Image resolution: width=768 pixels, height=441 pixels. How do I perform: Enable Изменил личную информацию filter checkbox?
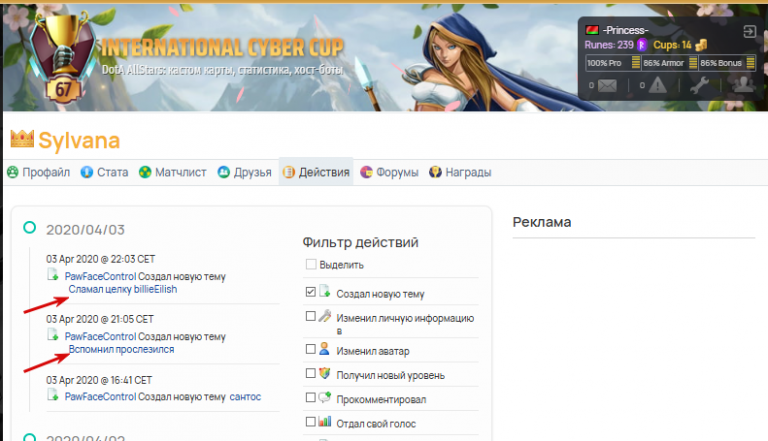[x=311, y=316]
